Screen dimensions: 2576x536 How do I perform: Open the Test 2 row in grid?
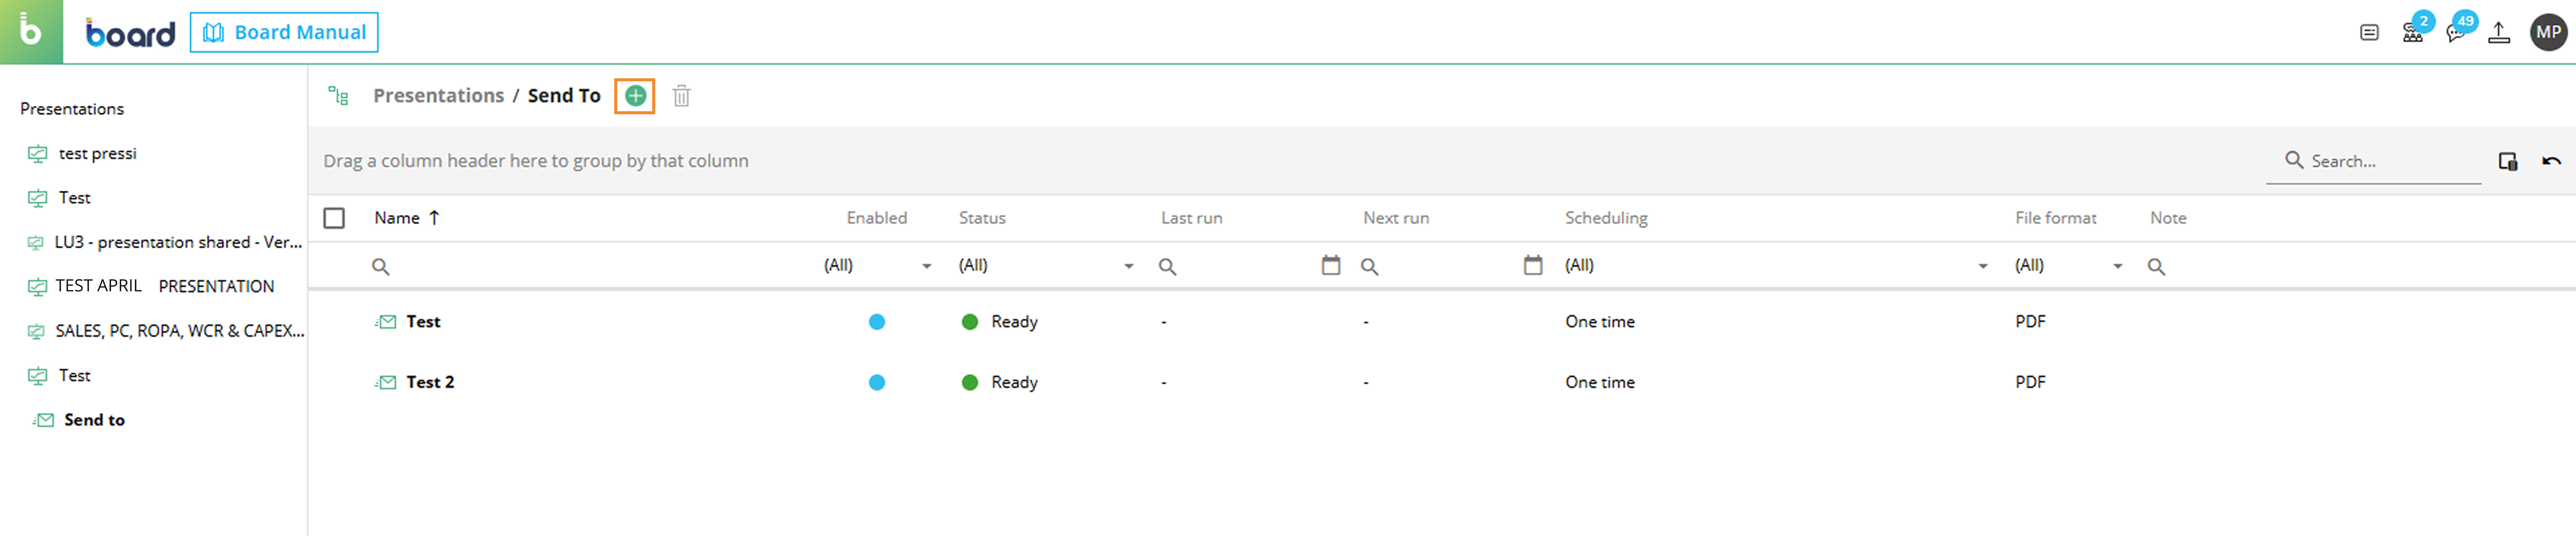tap(430, 382)
